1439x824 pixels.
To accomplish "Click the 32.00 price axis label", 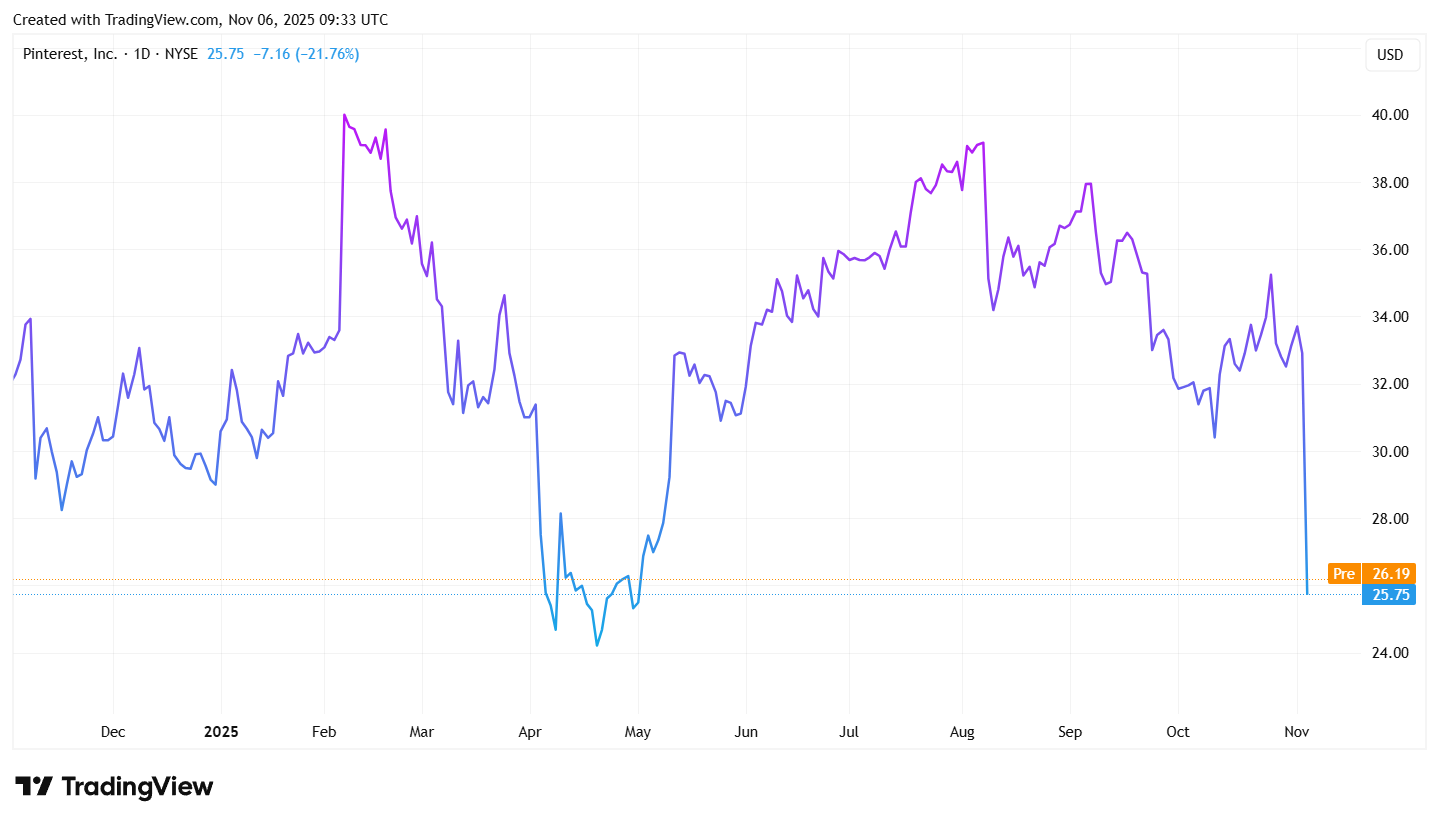I will click(1389, 384).
